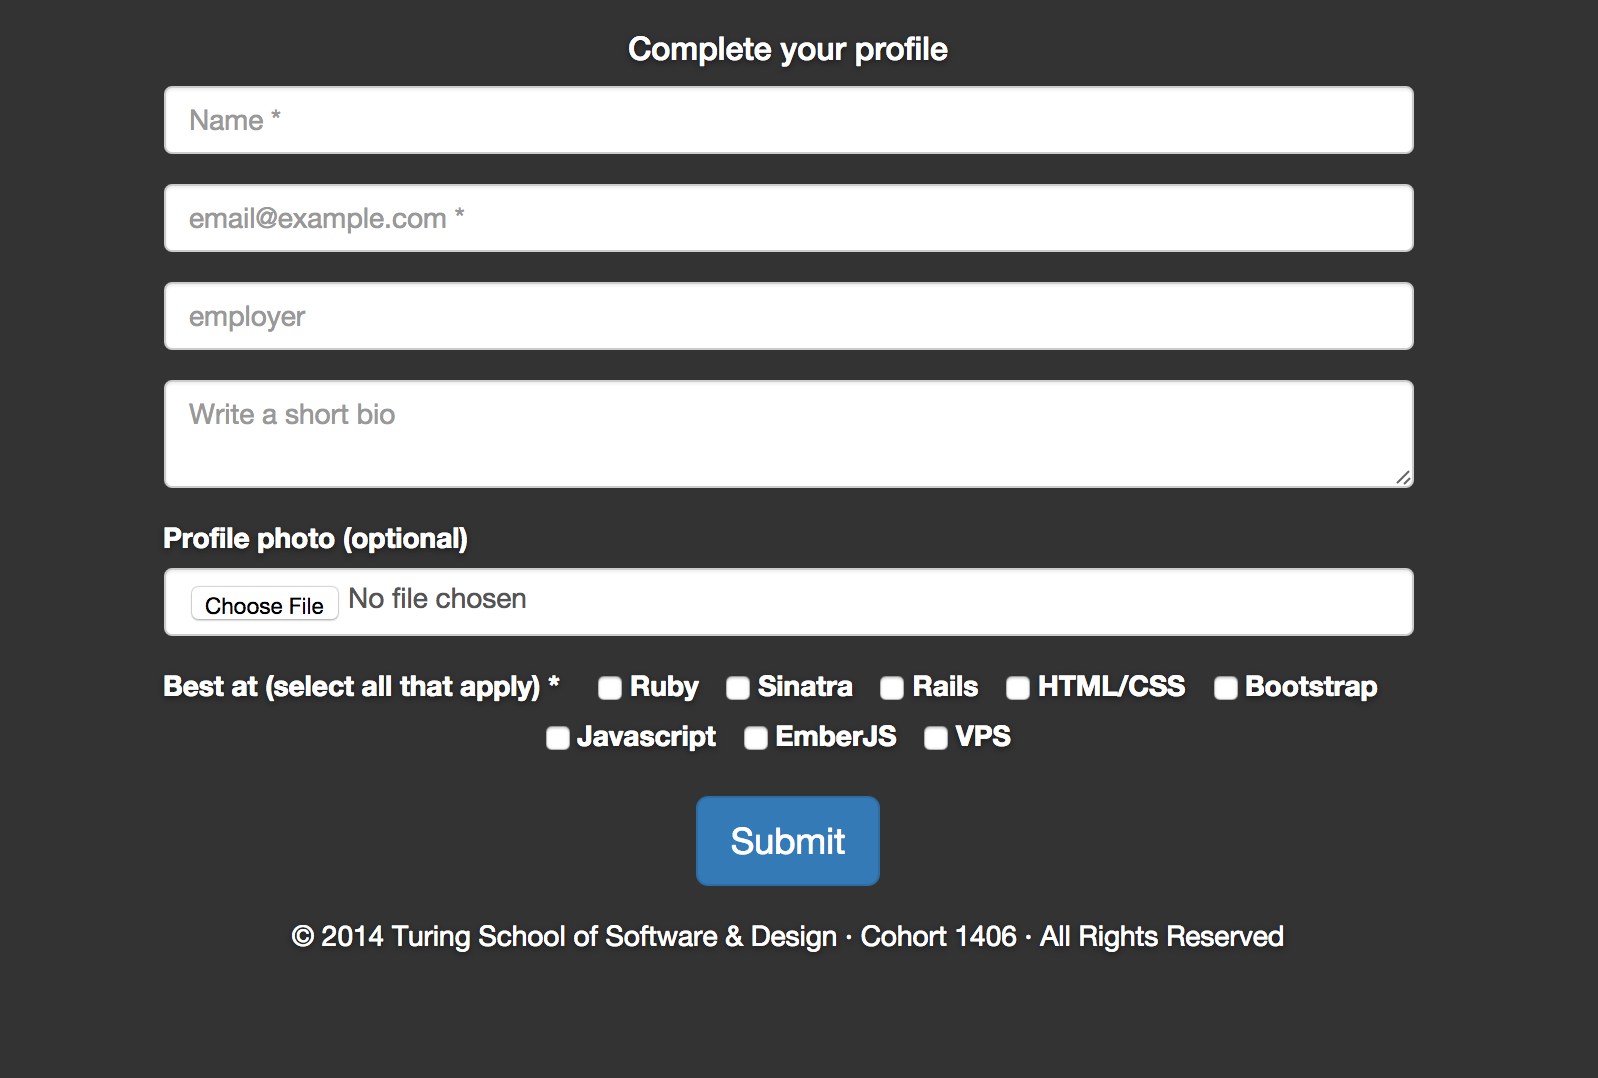Open the Choose File picker
The width and height of the screenshot is (1598, 1078).
point(265,604)
